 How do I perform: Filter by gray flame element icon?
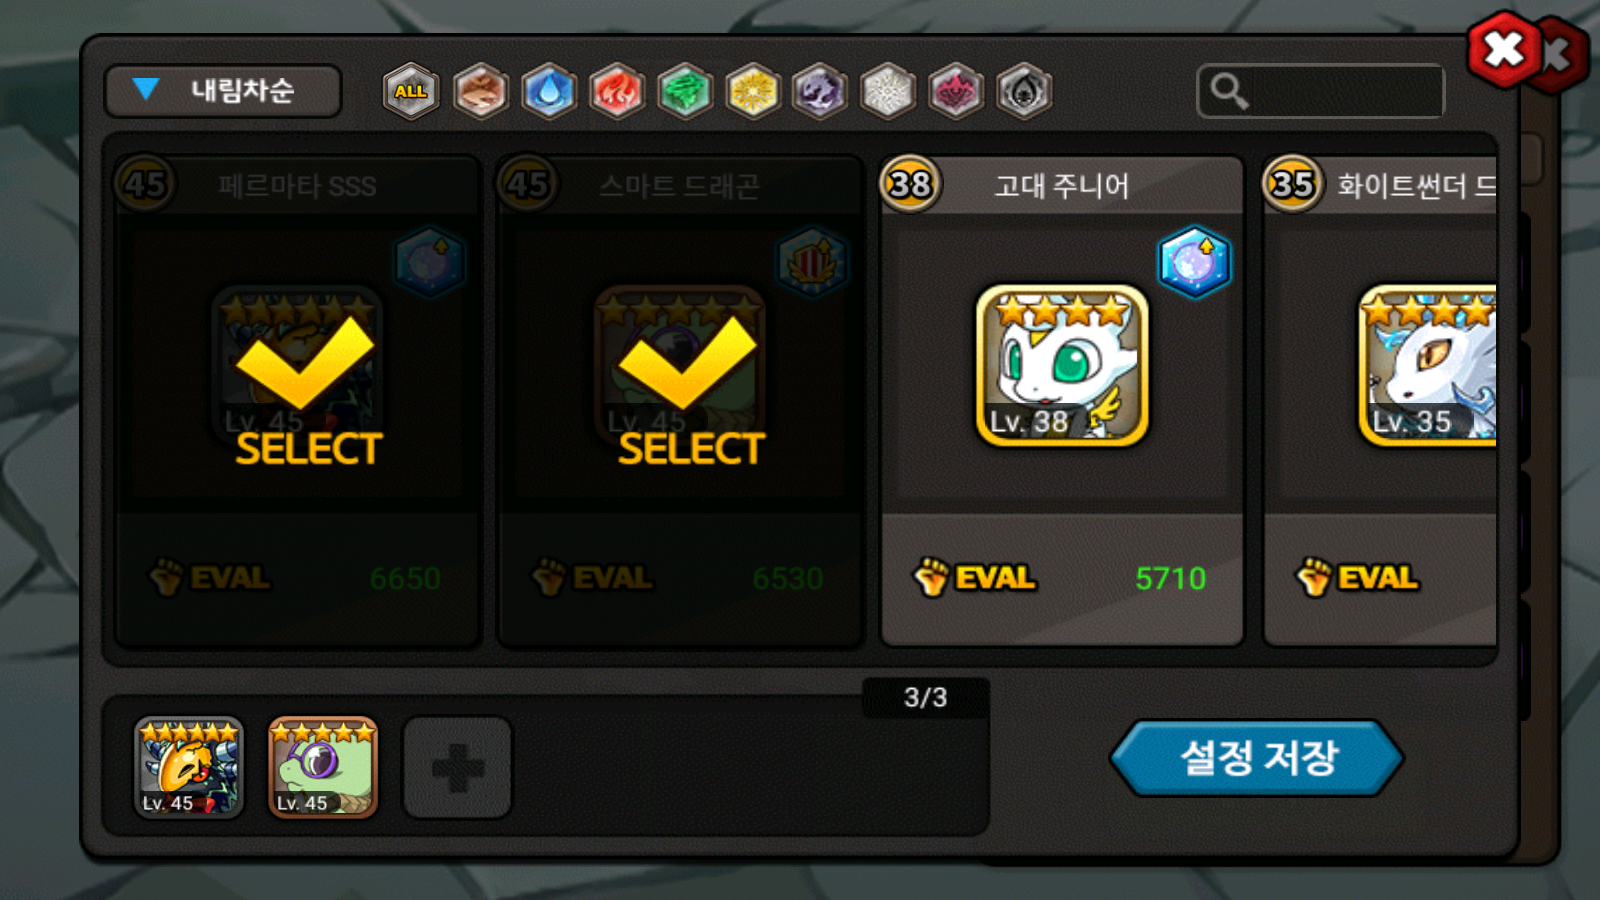(x=1024, y=91)
